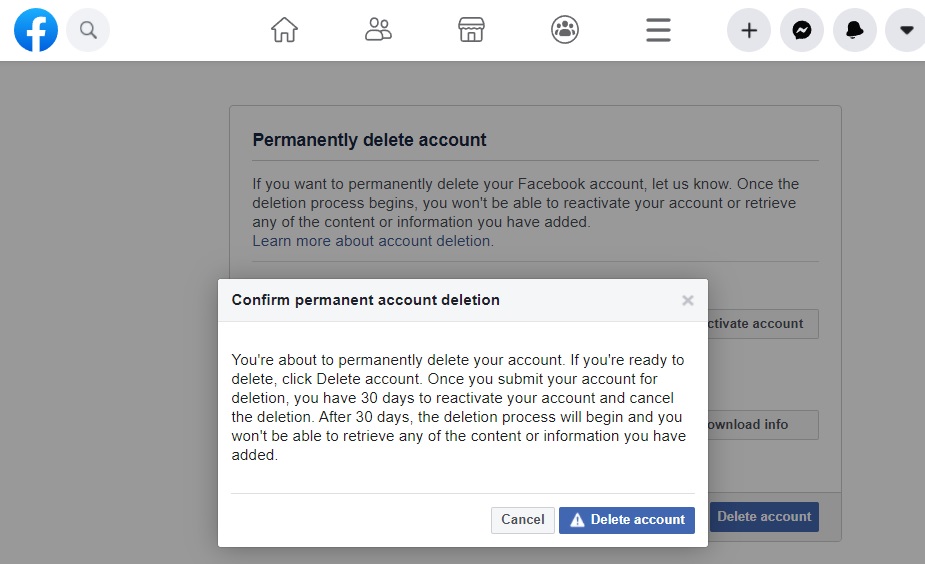Click the partially hidden Download info button
Screen dimensions: 925x564
click(x=763, y=425)
